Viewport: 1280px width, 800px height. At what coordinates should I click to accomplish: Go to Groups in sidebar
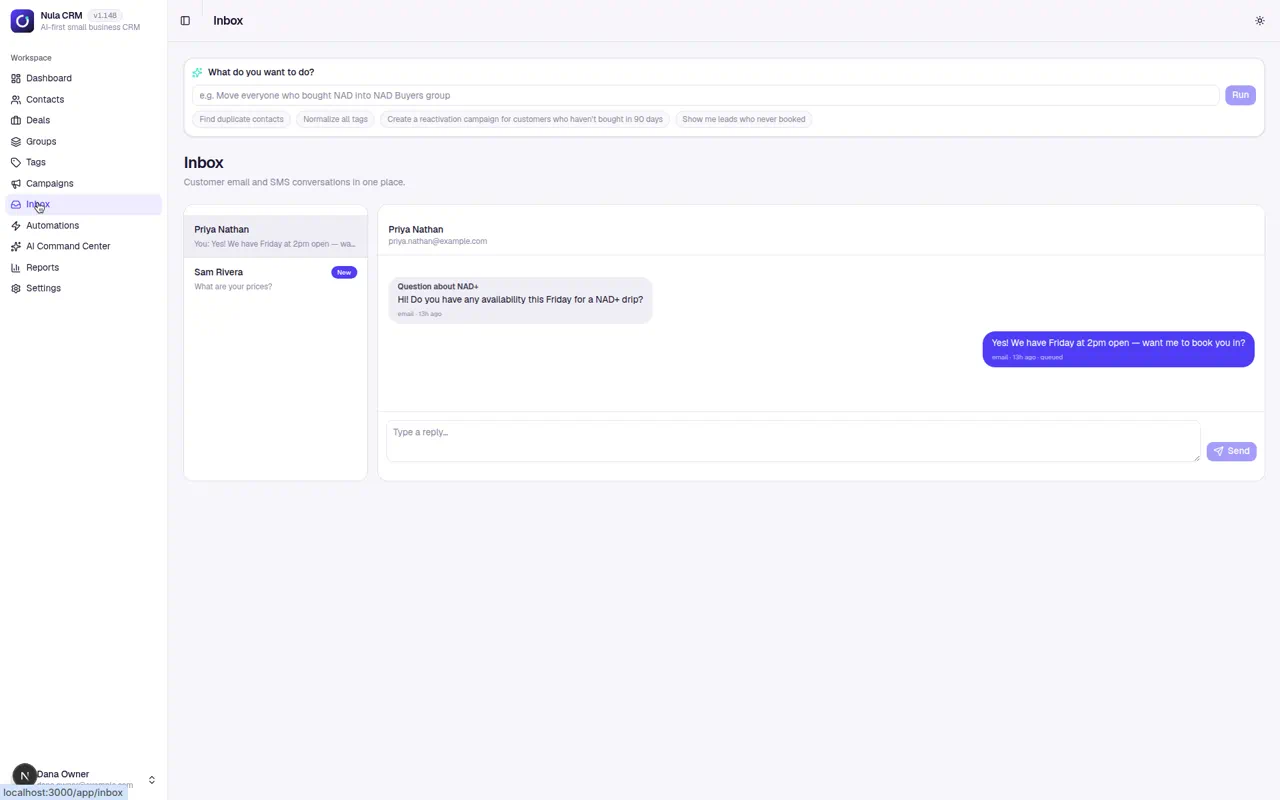tap(84, 141)
